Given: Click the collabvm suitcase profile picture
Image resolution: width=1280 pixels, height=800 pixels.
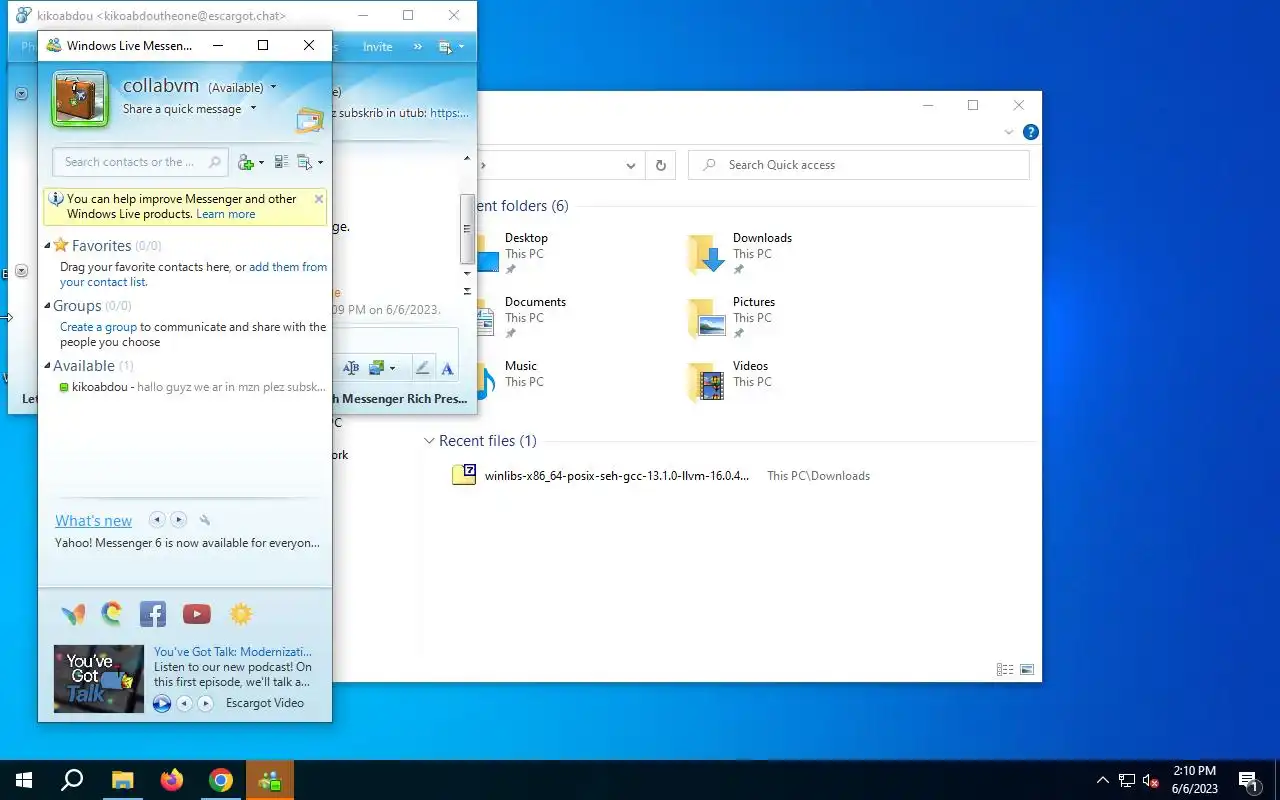Looking at the screenshot, I should [x=80, y=99].
